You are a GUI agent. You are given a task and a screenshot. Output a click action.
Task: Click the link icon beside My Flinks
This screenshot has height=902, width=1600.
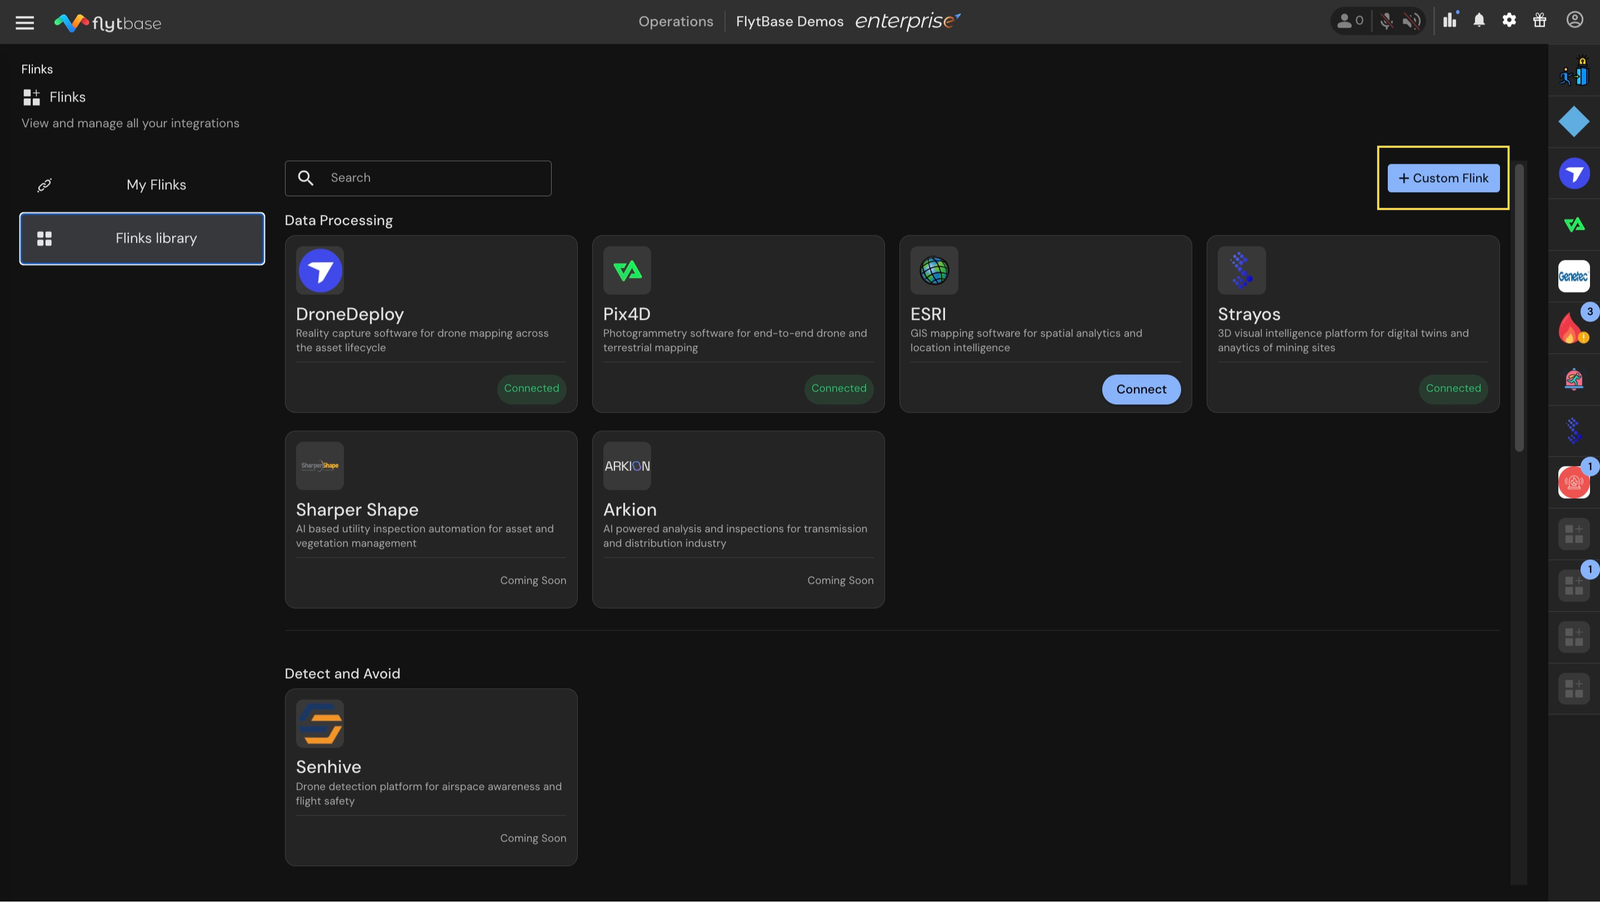pyautogui.click(x=44, y=185)
